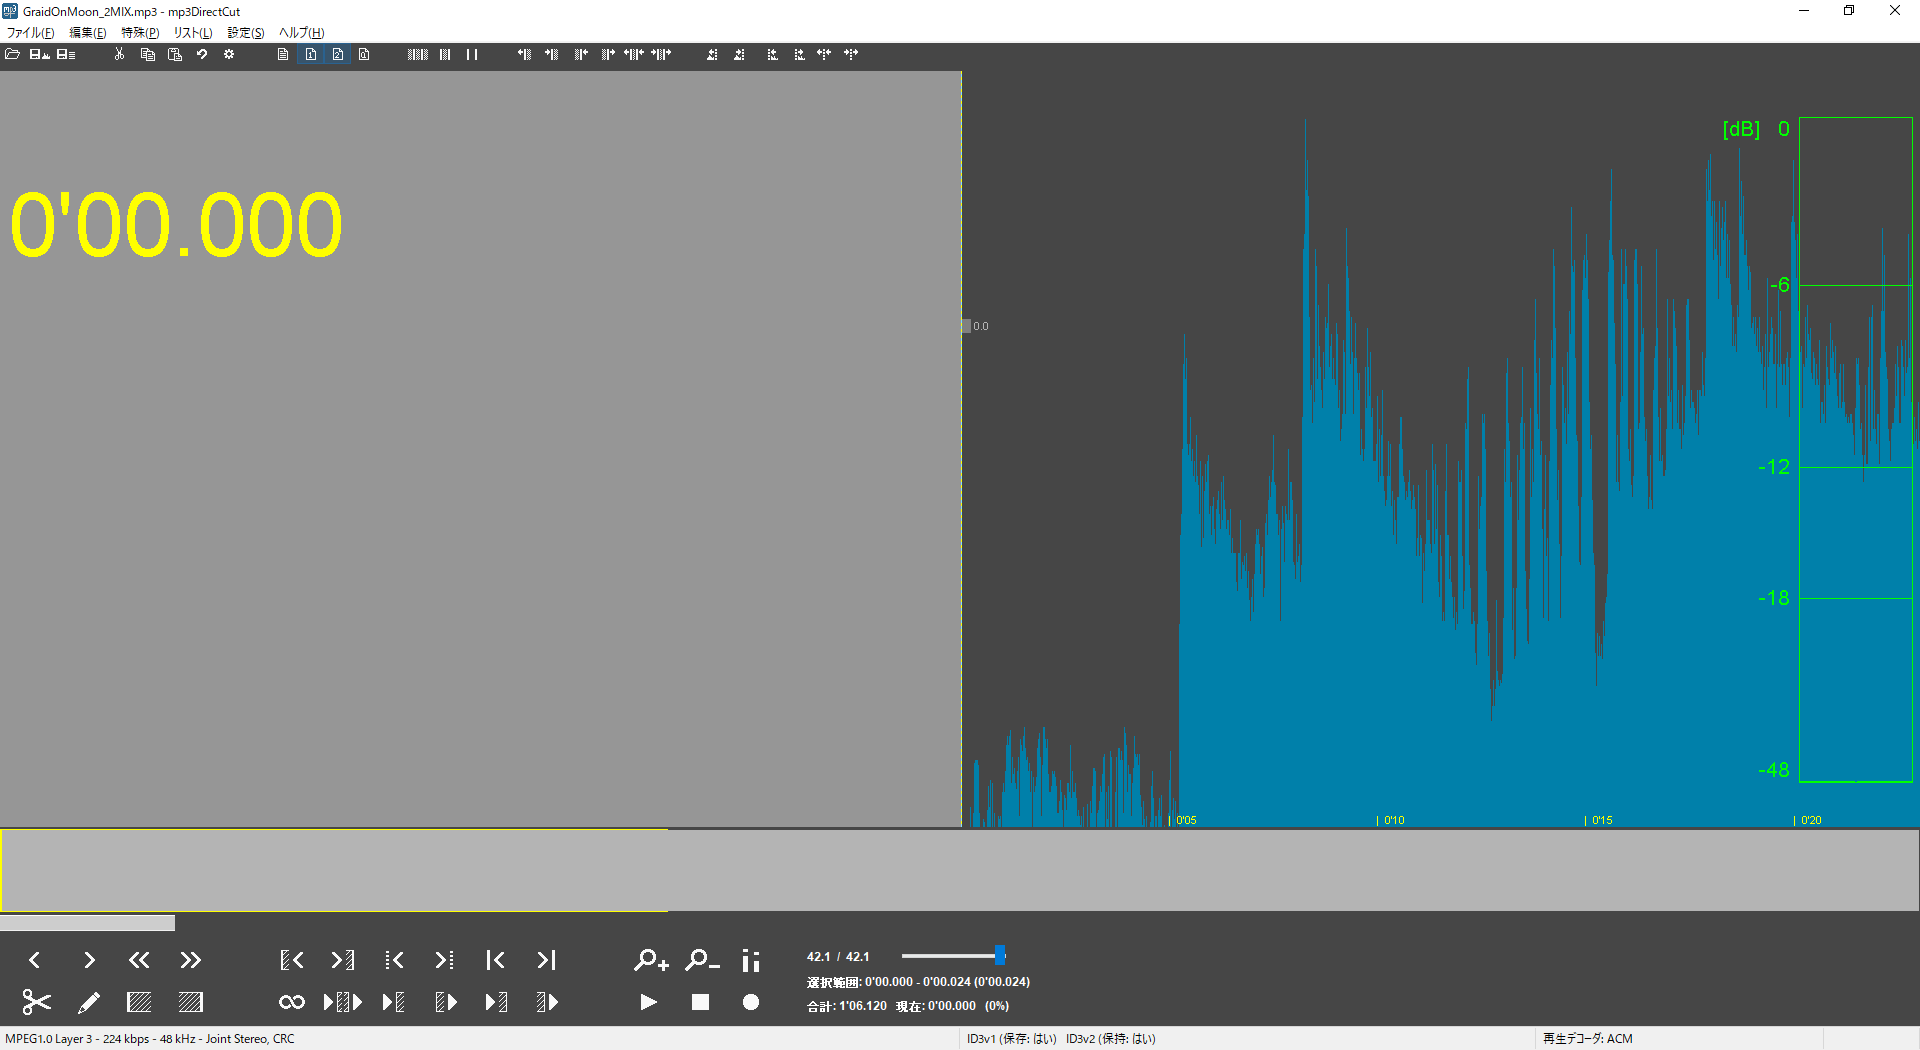This screenshot has height=1050, width=1920.
Task: Click the ID3v1 (保存: はい) status entry
Action: 1011,1039
